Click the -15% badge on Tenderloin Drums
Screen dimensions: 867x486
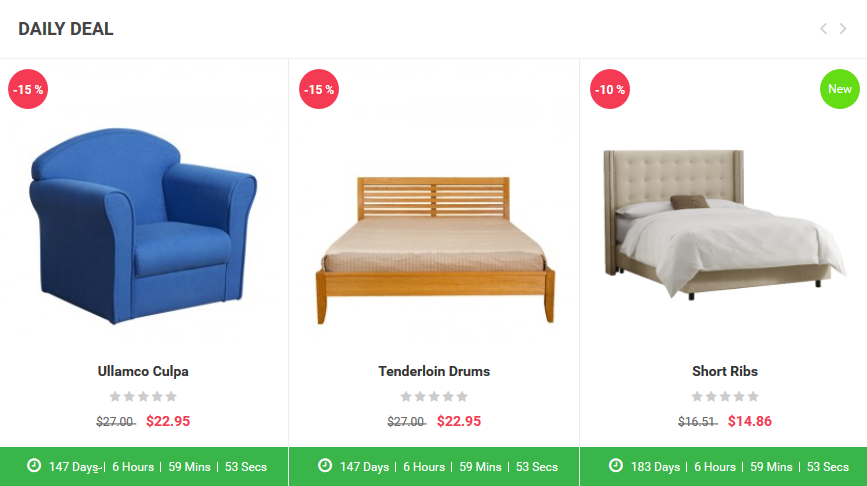tap(319, 89)
